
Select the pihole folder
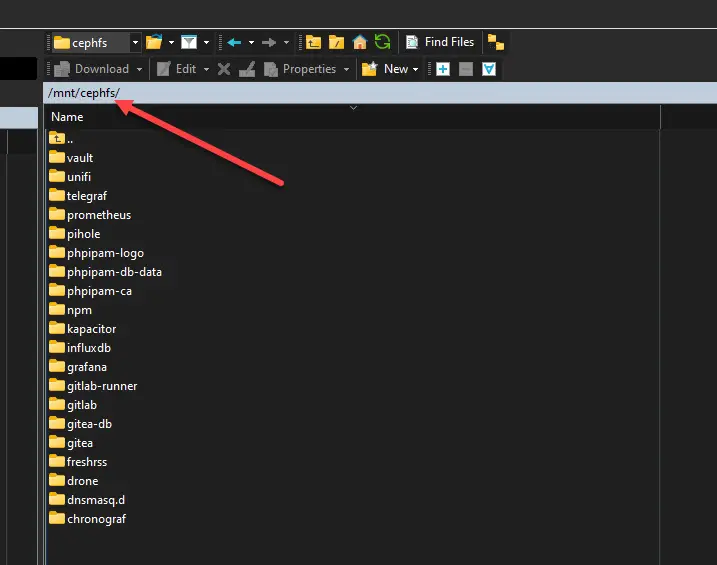pyautogui.click(x=75, y=234)
